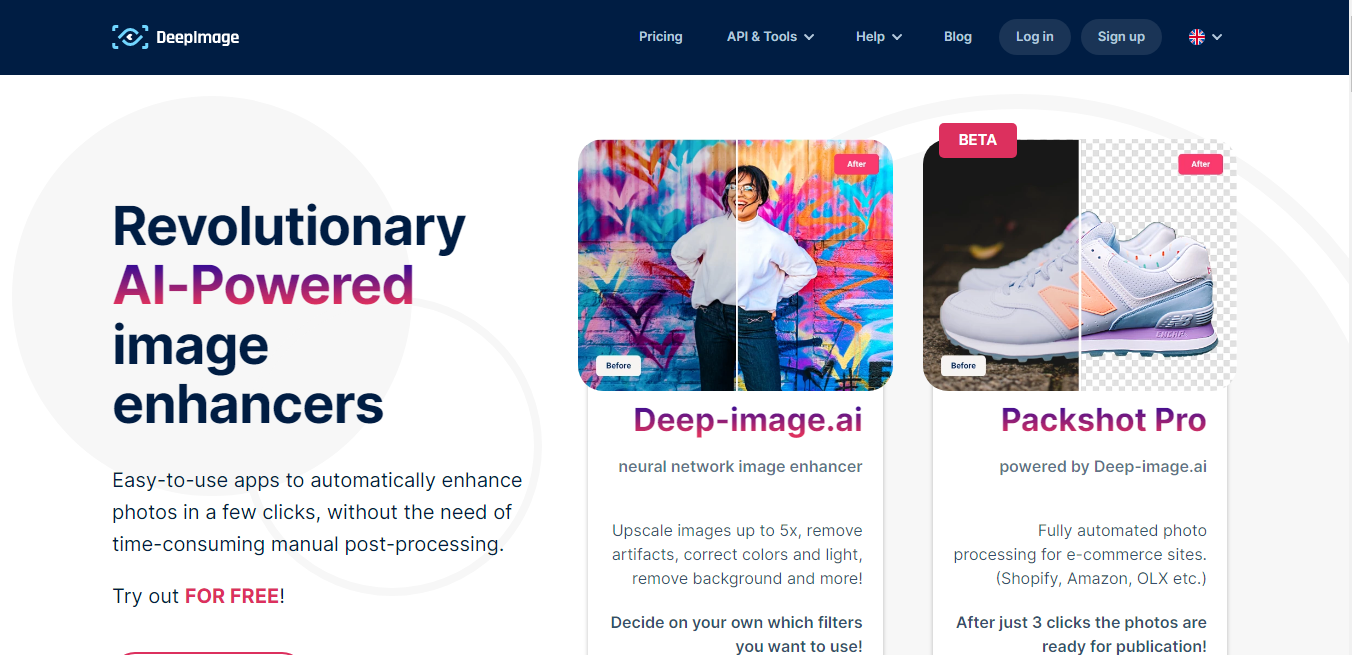Viewport: 1352px width, 655px height.
Task: Click the 'Revolutionary' heading word
Action: click(289, 226)
